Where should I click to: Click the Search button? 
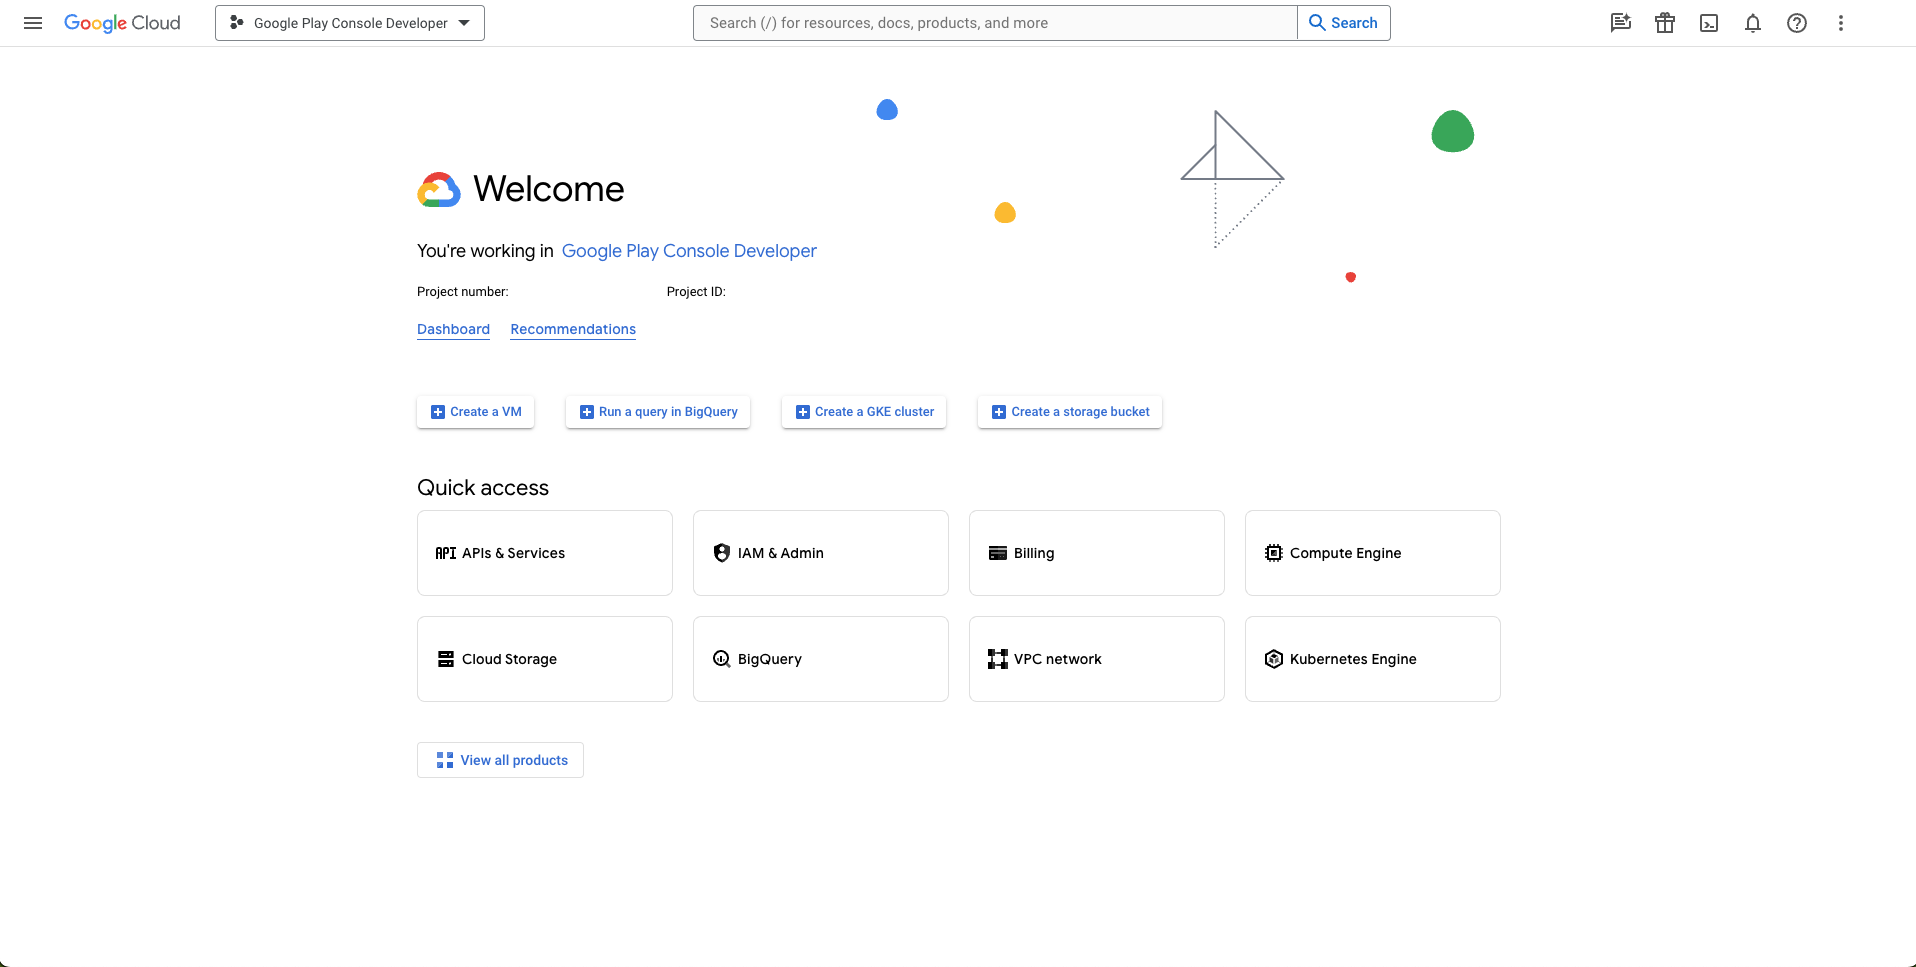1343,22
